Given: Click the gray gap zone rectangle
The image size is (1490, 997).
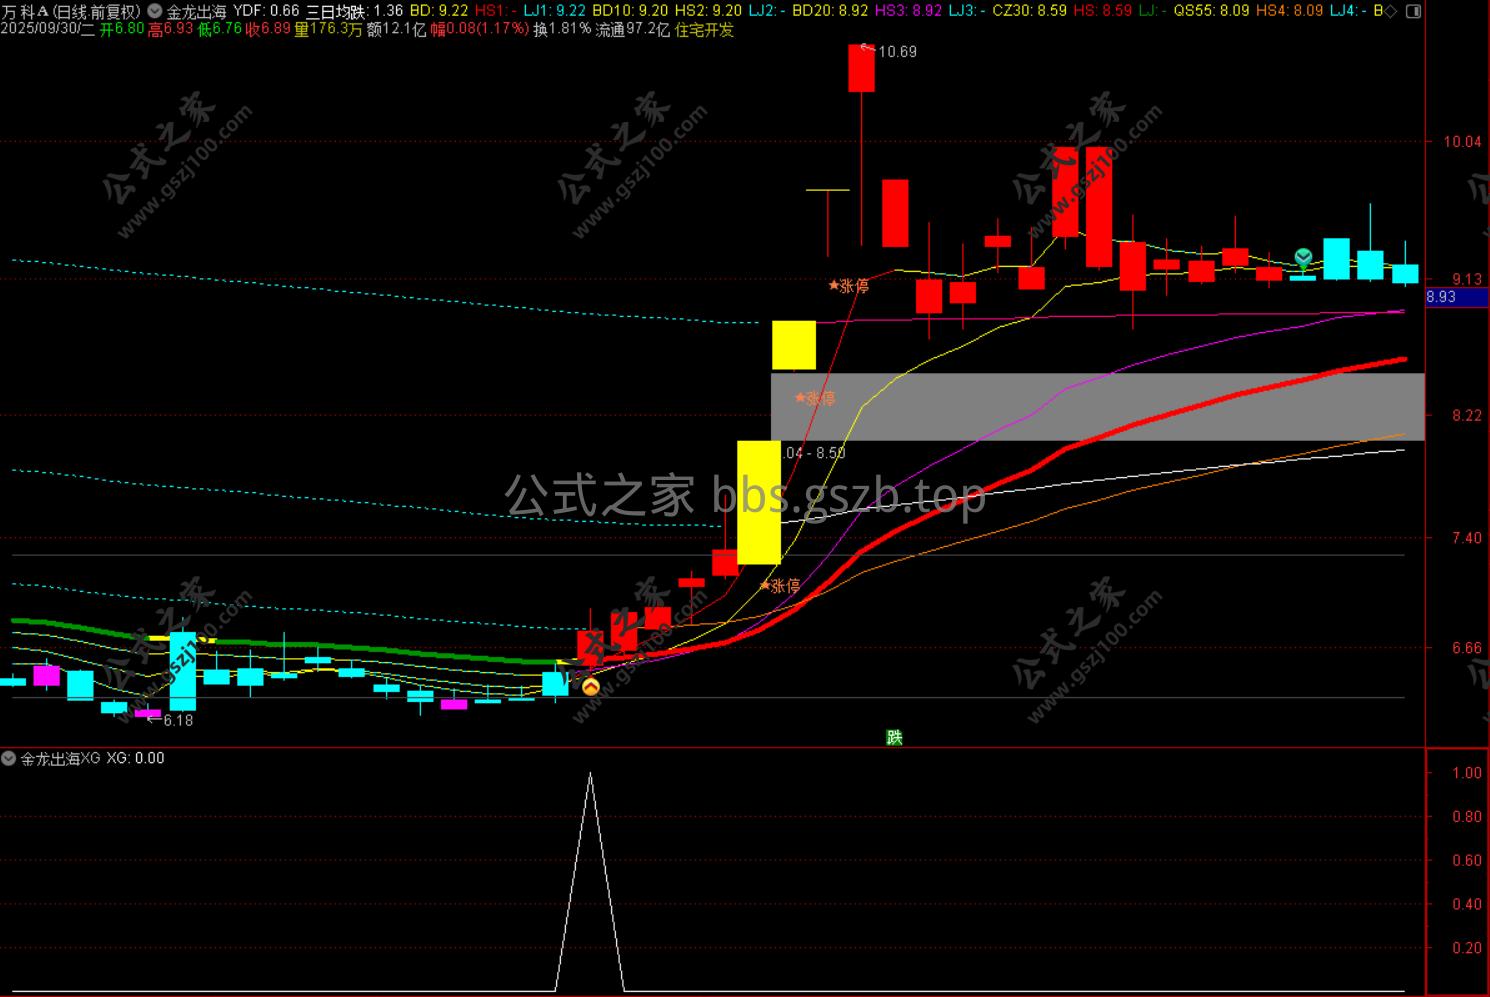Looking at the screenshot, I should (x=1100, y=407).
